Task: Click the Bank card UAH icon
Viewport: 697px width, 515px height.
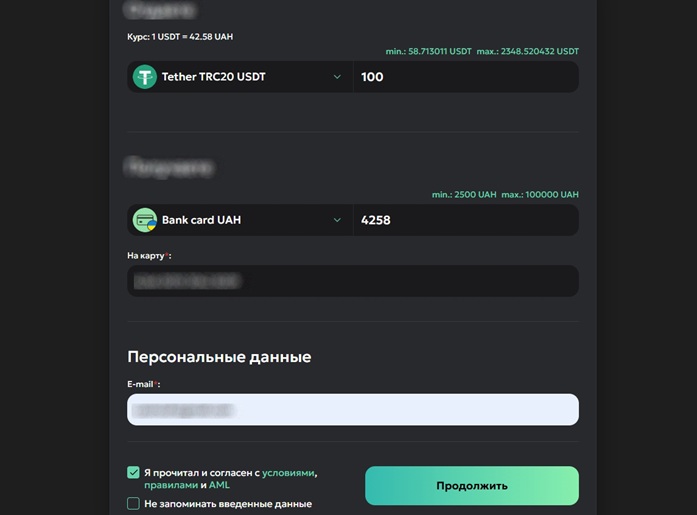Action: point(145,220)
